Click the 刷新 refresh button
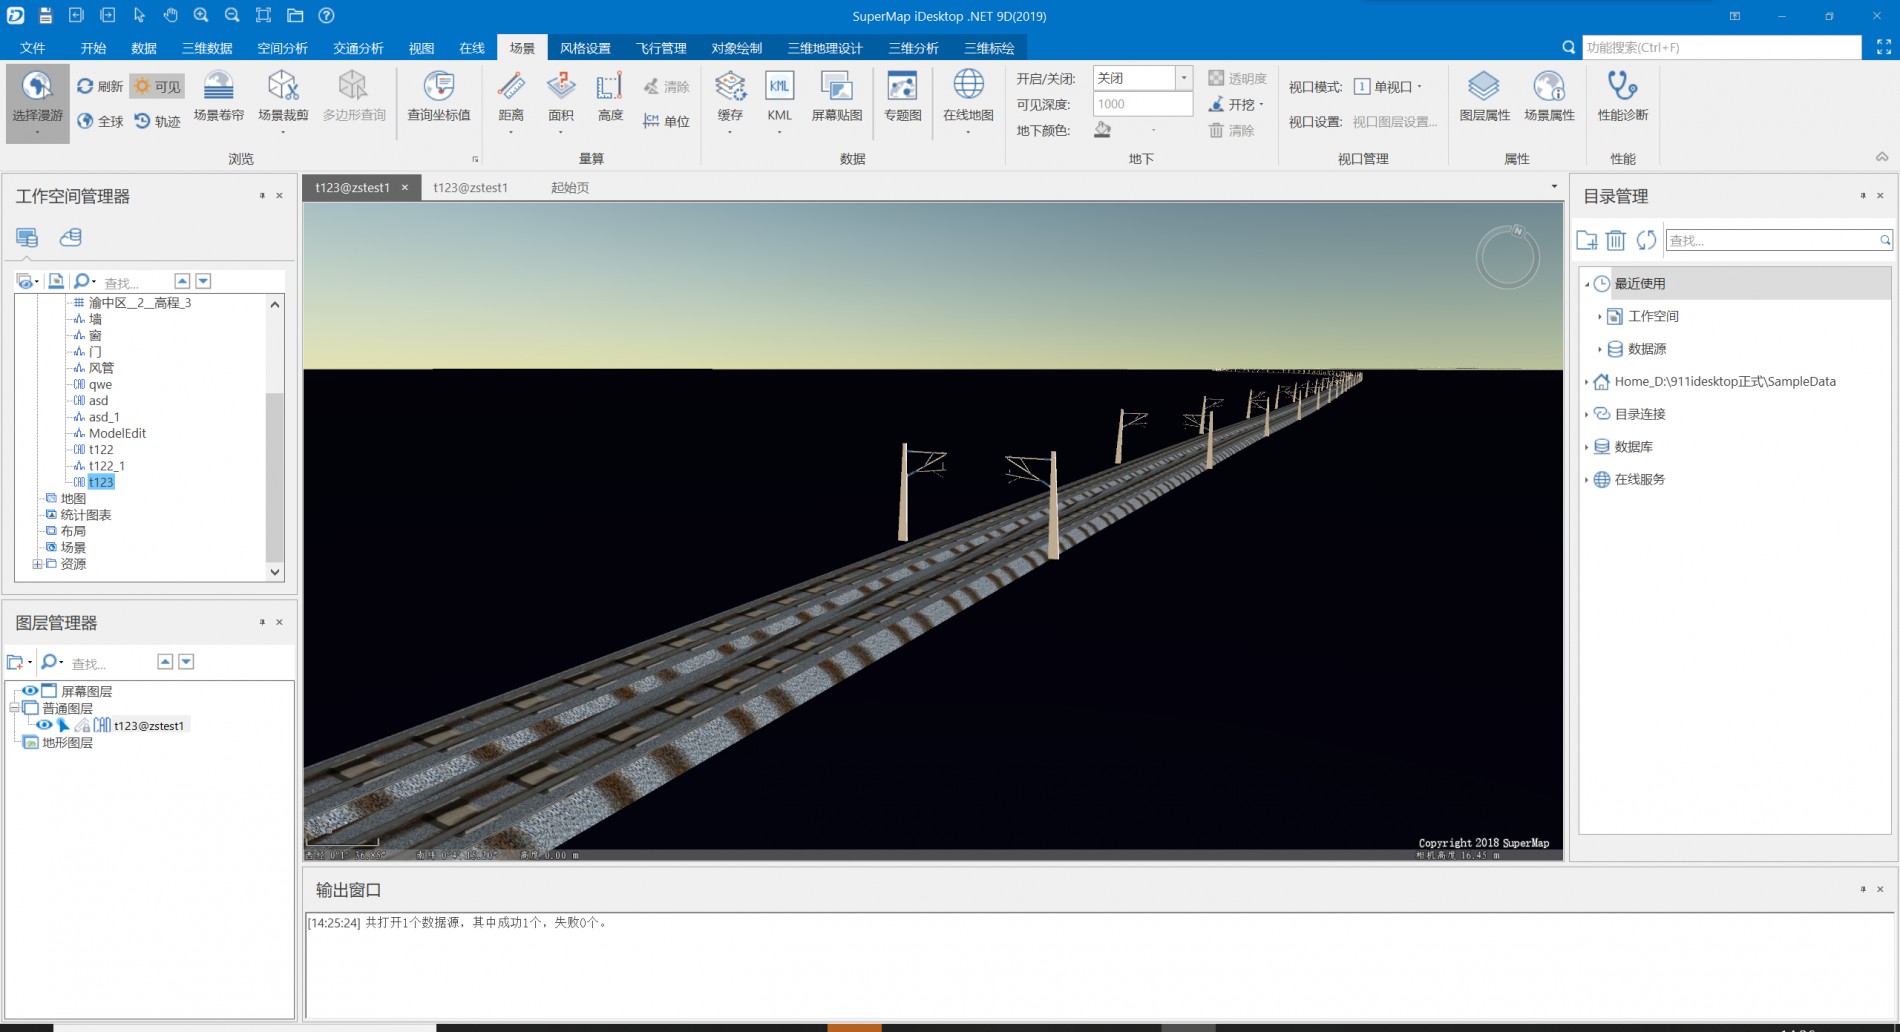This screenshot has width=1900, height=1032. 100,87
